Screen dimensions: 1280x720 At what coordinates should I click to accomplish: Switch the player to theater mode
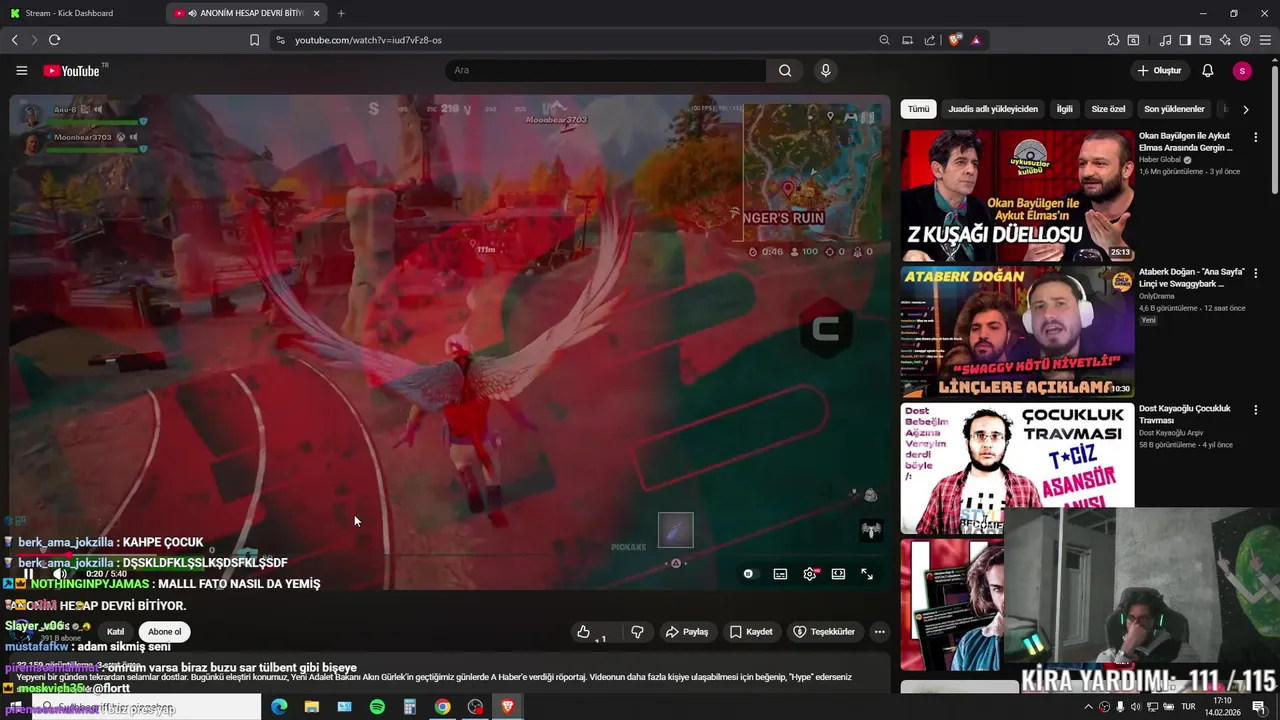[838, 574]
